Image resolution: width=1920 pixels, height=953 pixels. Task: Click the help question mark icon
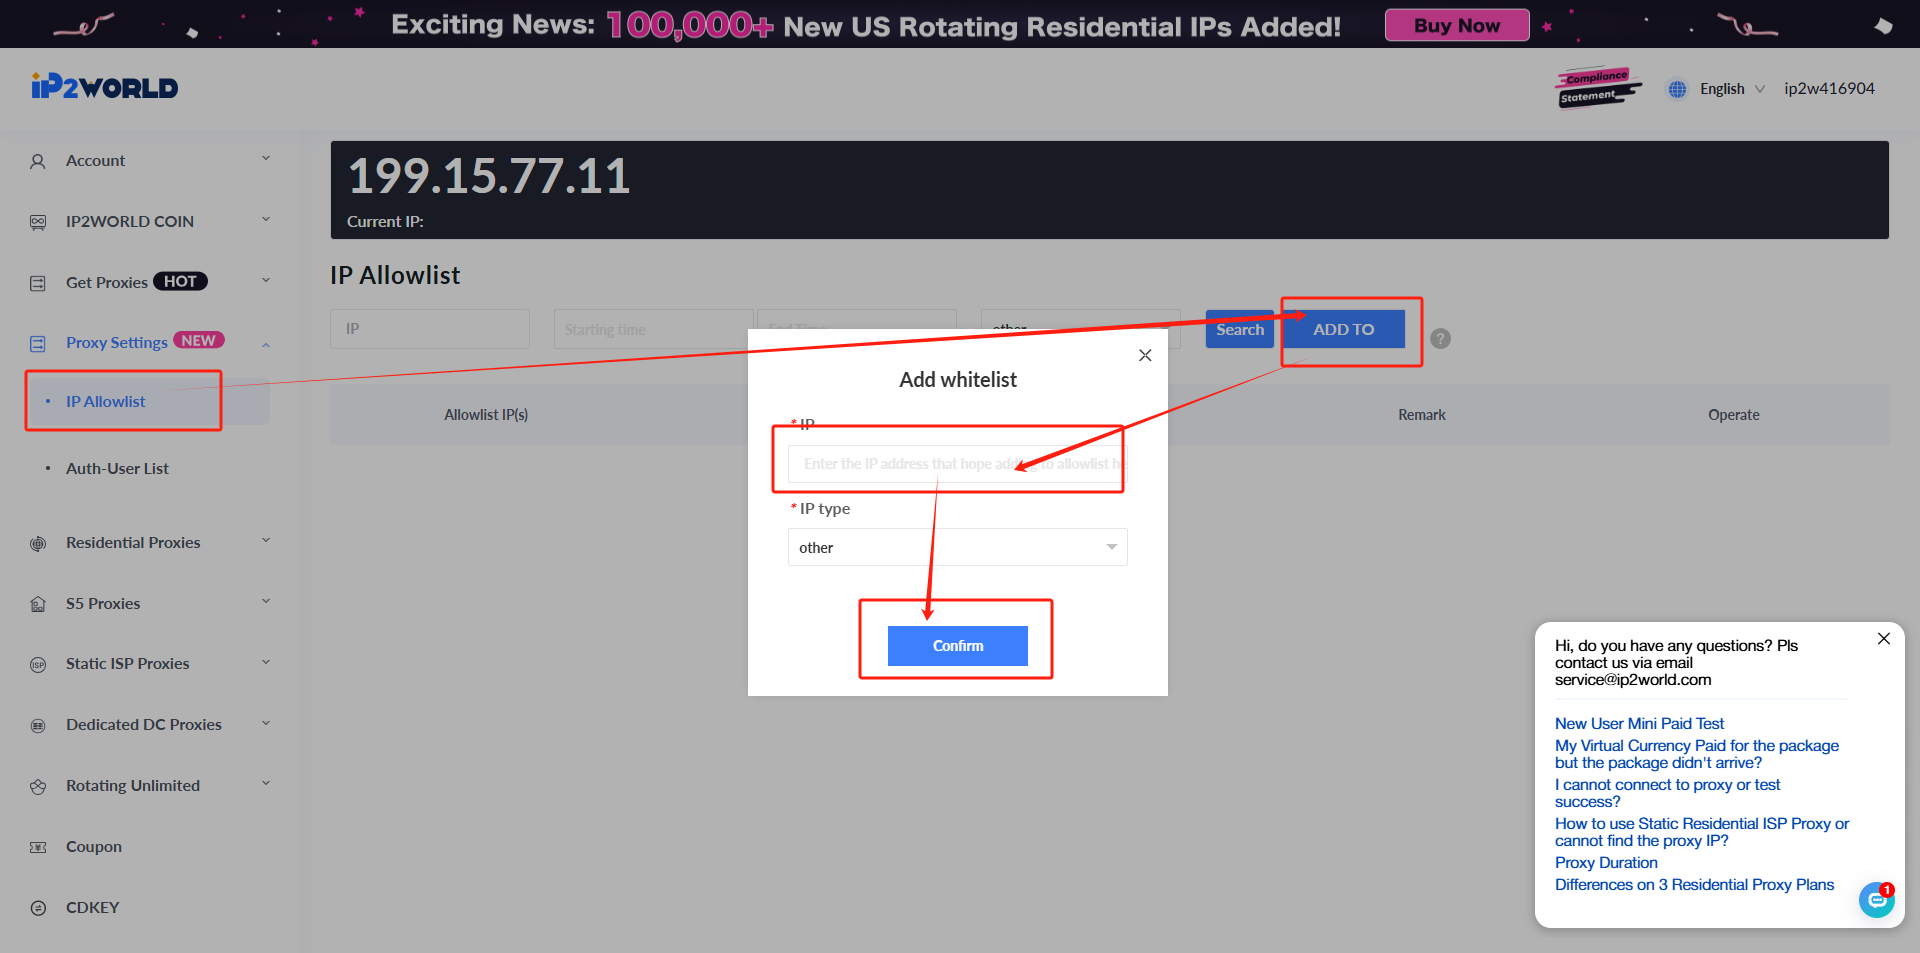coord(1440,338)
